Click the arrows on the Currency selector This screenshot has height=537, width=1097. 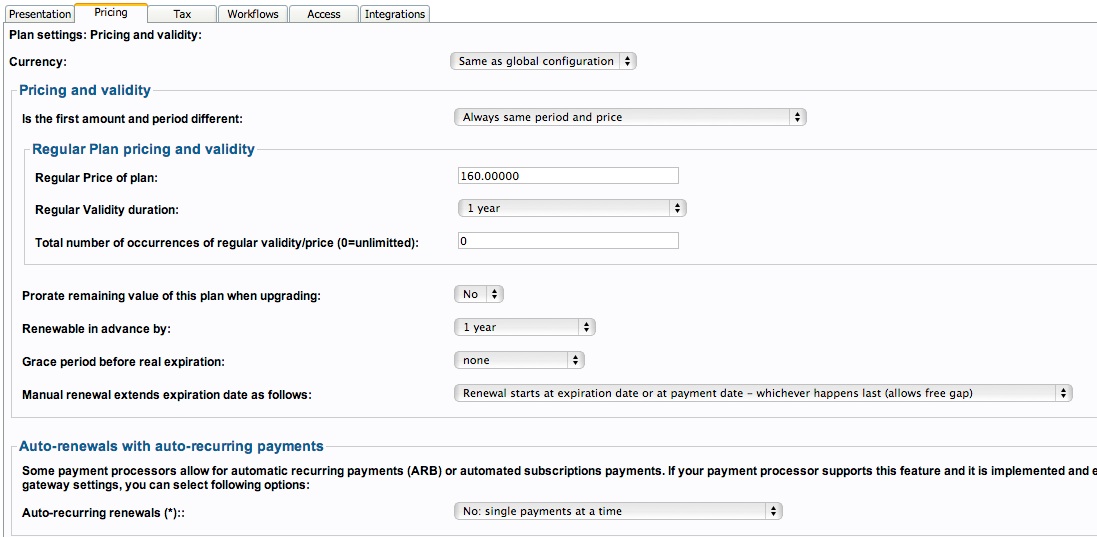tap(627, 62)
